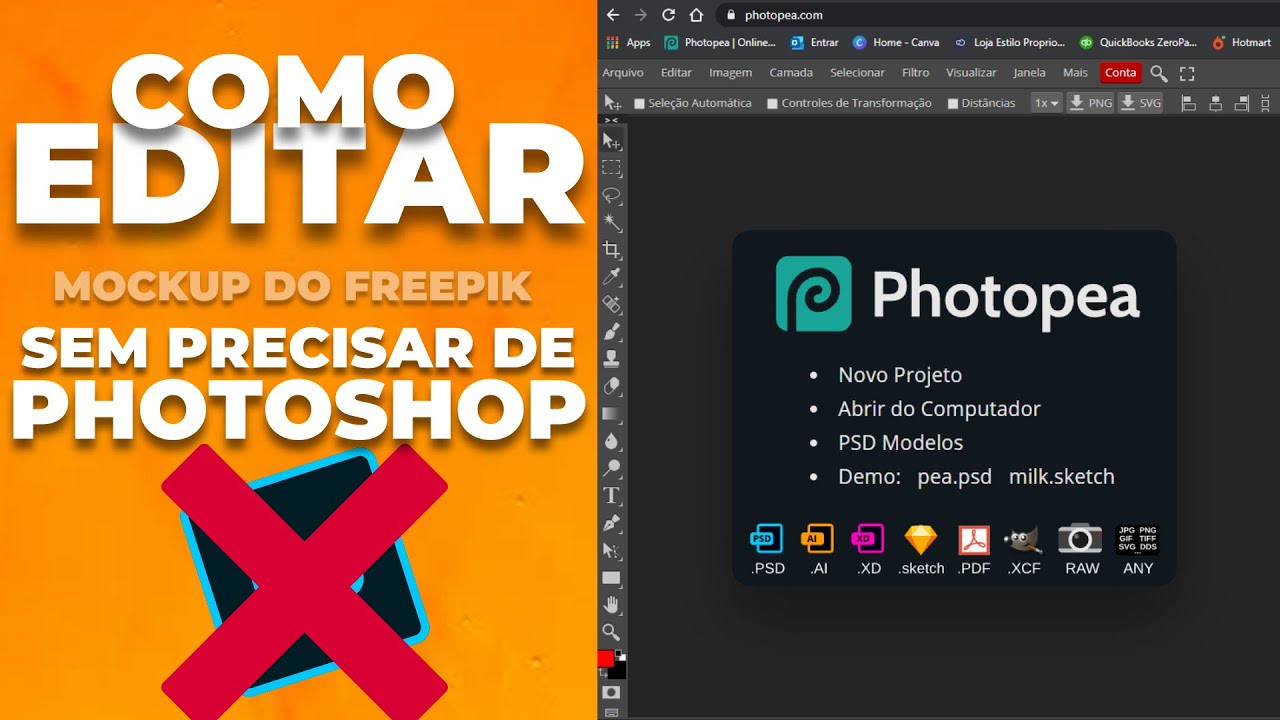Open the Filtro menu
Image resolution: width=1280 pixels, height=720 pixels.
click(916, 73)
